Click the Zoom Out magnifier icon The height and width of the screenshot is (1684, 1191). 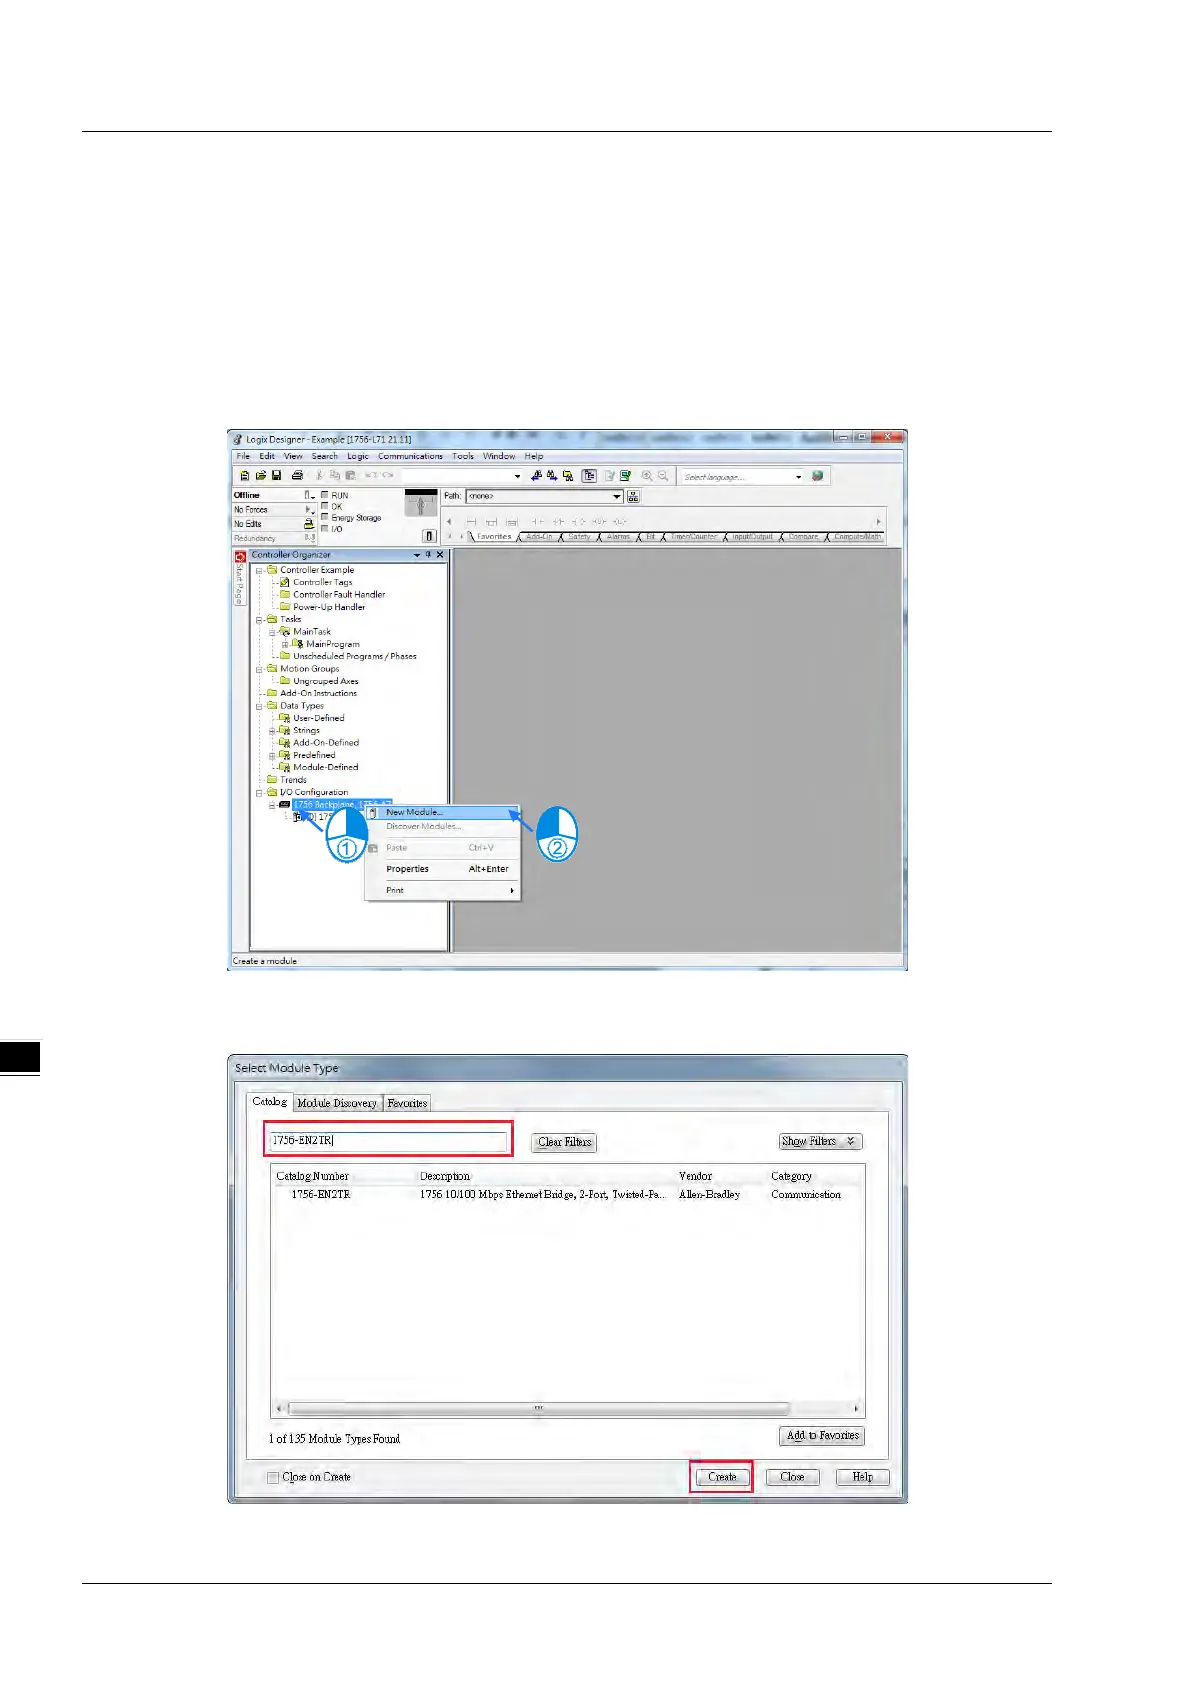(663, 476)
